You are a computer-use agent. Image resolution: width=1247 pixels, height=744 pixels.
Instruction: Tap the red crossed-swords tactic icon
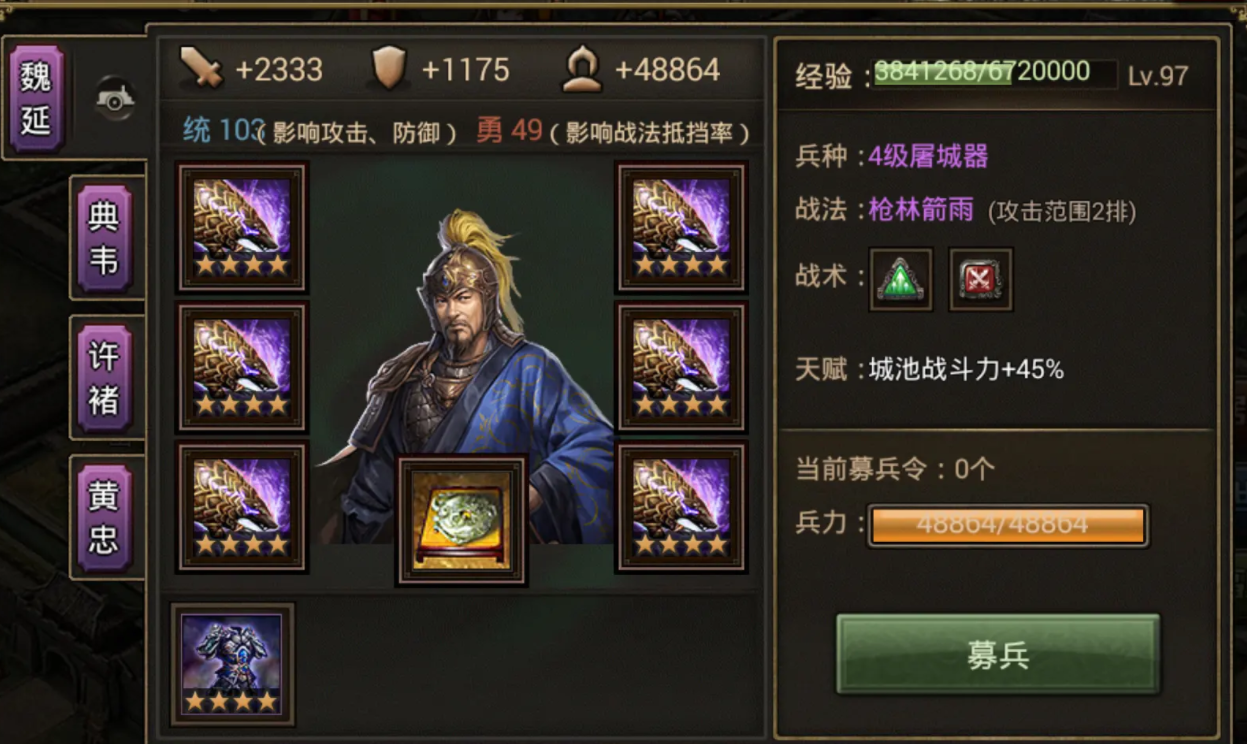[x=980, y=279]
